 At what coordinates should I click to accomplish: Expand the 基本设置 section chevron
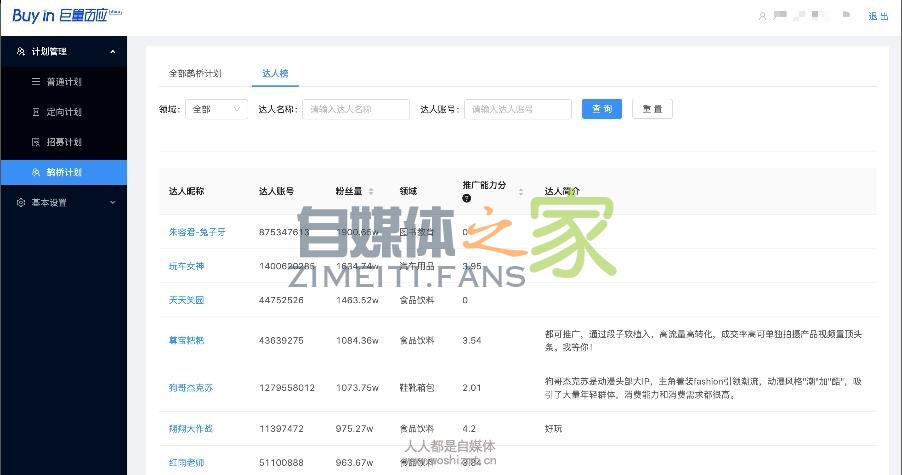(113, 202)
